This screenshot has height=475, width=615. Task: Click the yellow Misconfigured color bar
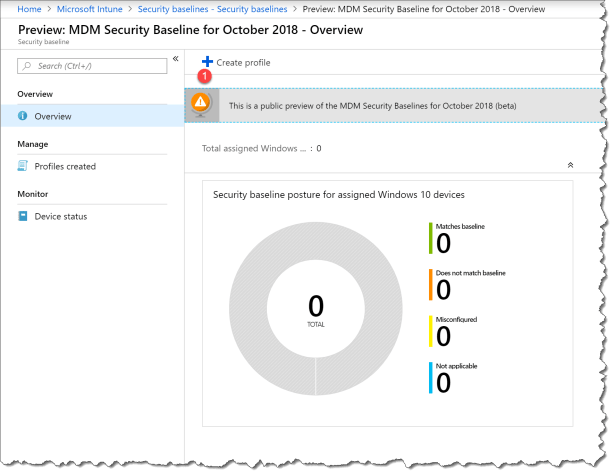[x=431, y=331]
